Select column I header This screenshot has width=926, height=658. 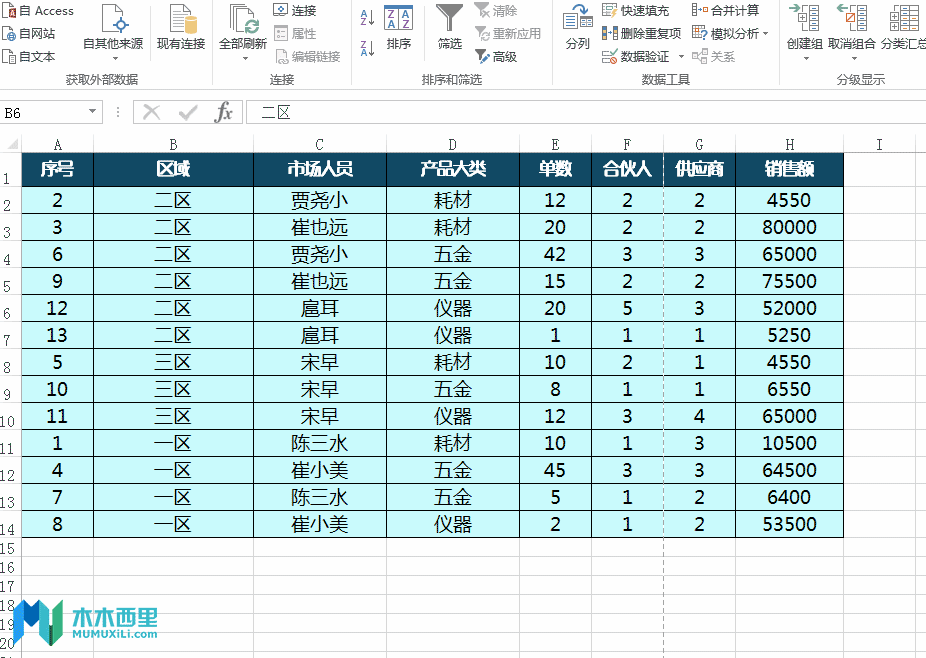(x=879, y=145)
